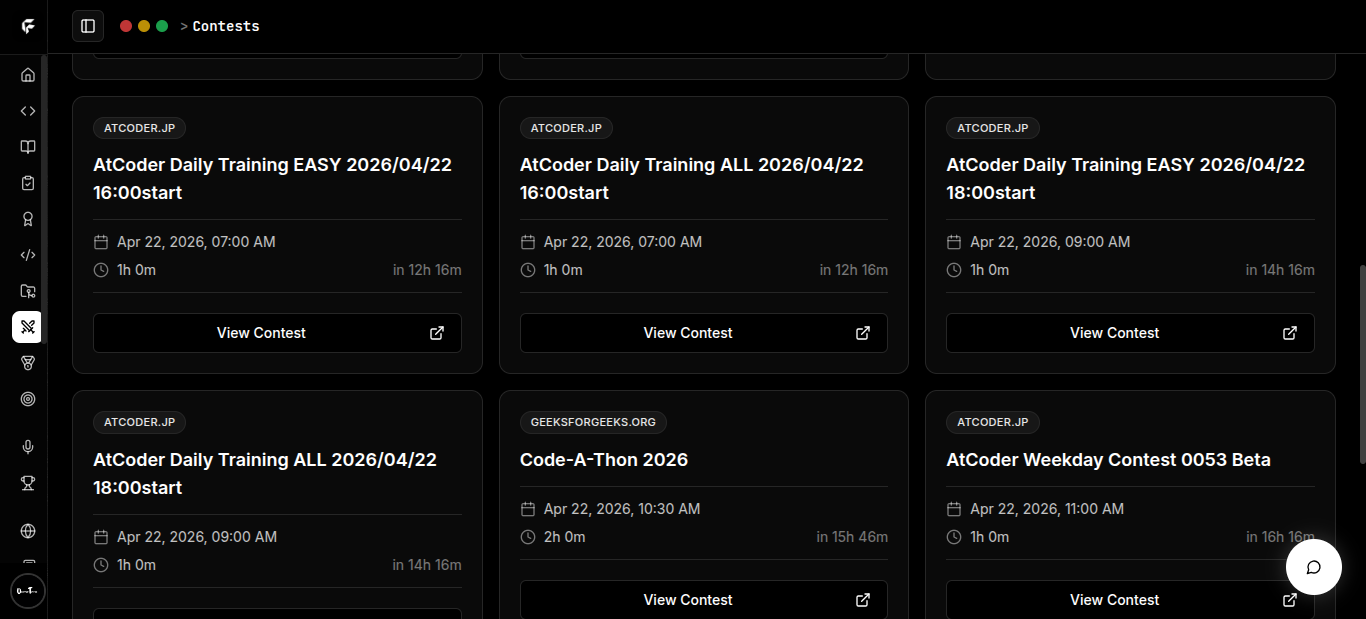Click the Apr 22, 2026, 11:00 AM date
1366x619 pixels.
click(1047, 509)
